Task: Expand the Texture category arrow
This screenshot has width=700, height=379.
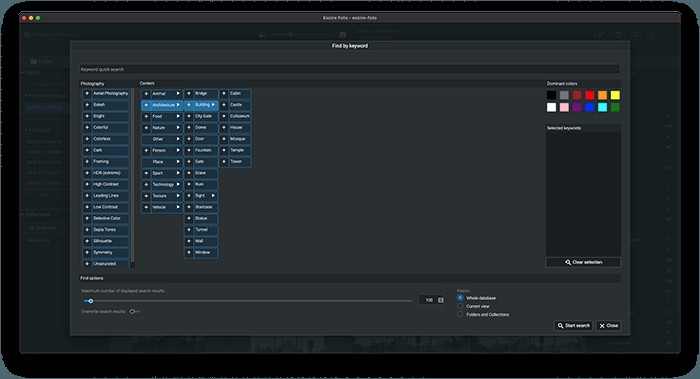Action: (x=178, y=196)
